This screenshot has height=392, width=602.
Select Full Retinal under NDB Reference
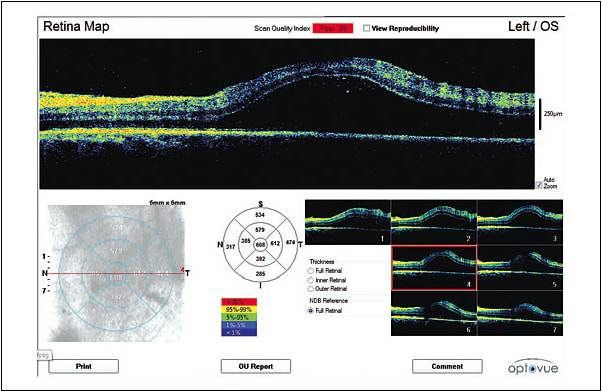[311, 311]
